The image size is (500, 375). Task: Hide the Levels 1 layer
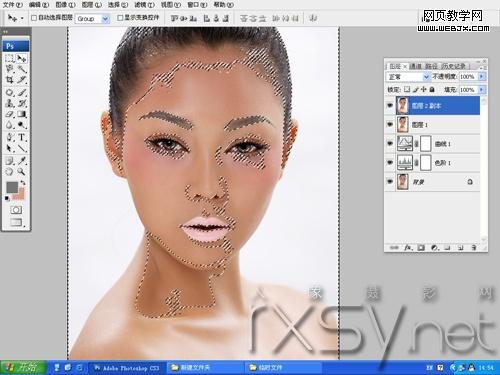click(390, 163)
